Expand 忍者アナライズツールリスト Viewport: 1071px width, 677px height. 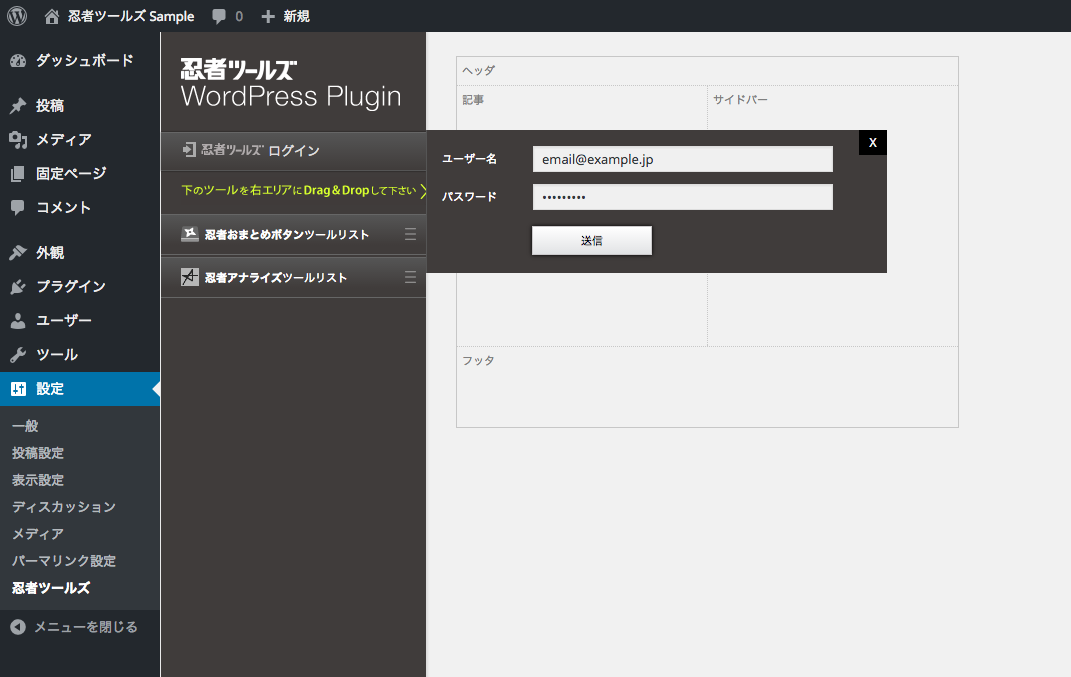pyautogui.click(x=293, y=277)
